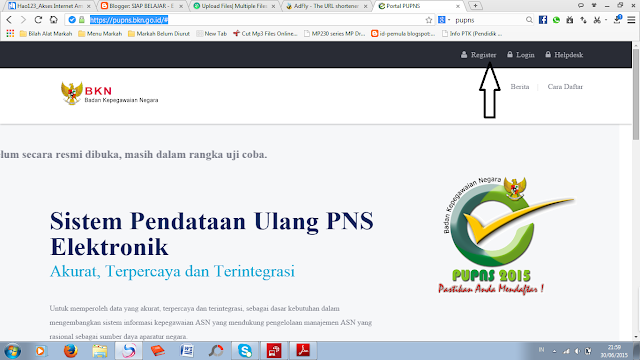Close the Portal PUPNS tab
The image size is (640, 360).
458,6
